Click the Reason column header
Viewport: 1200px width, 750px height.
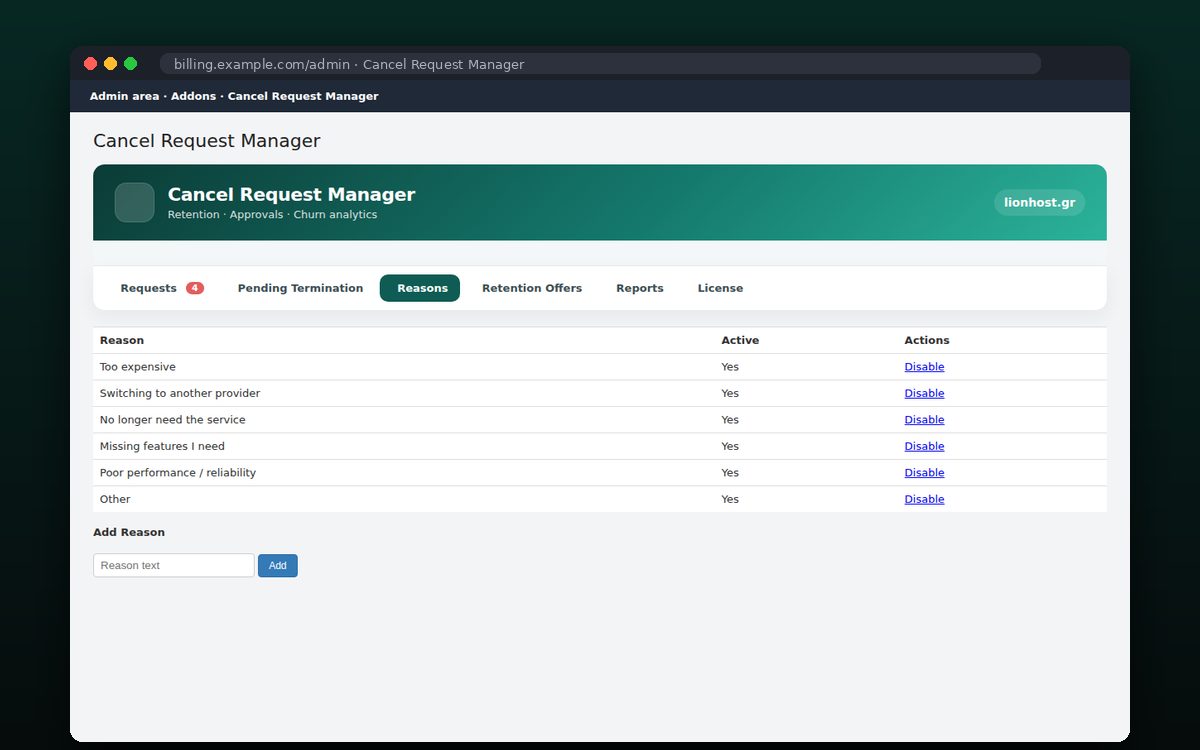(x=122, y=340)
